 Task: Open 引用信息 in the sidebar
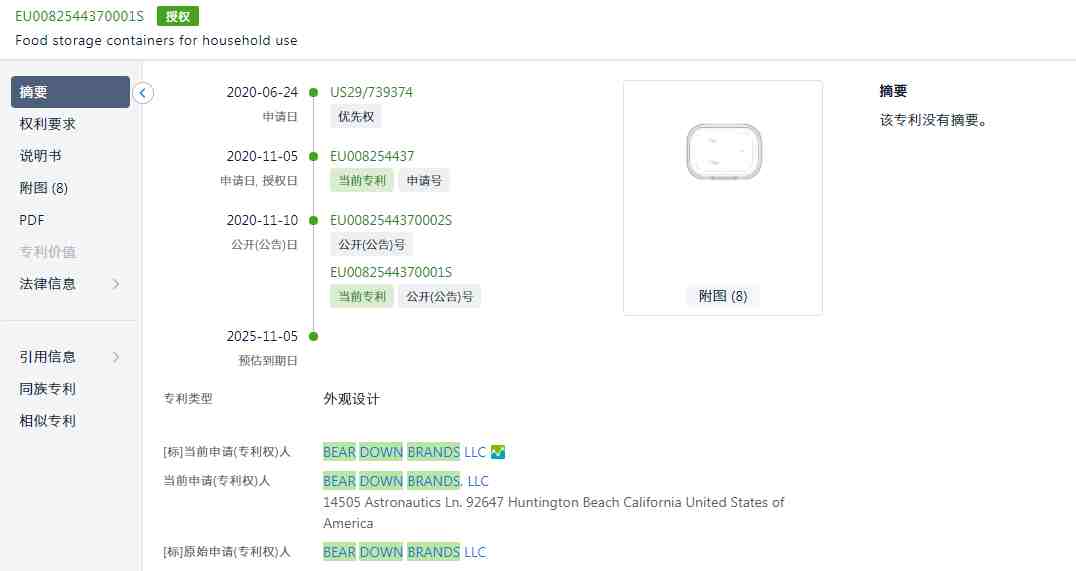tap(47, 357)
